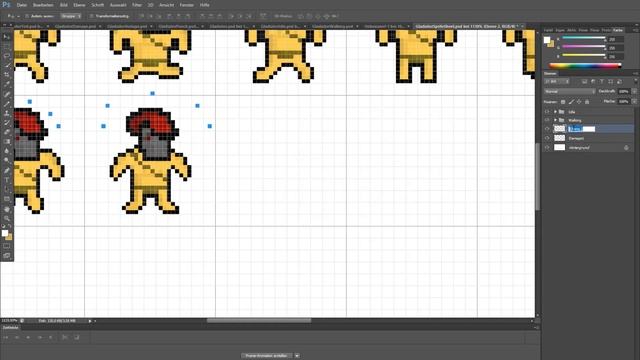Open the Bild menu
Viewport: 640px width, 360px height.
coord(64,5)
